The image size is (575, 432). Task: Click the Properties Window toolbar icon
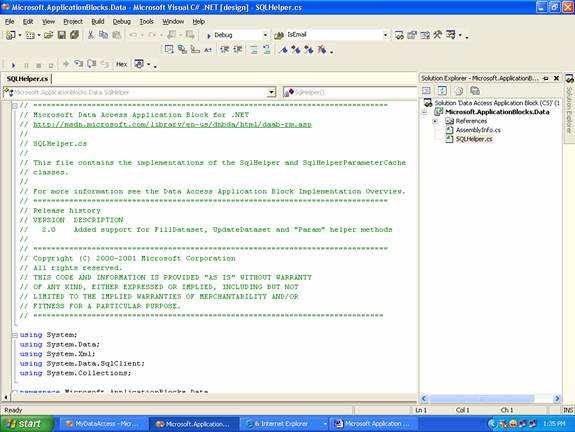[412, 35]
